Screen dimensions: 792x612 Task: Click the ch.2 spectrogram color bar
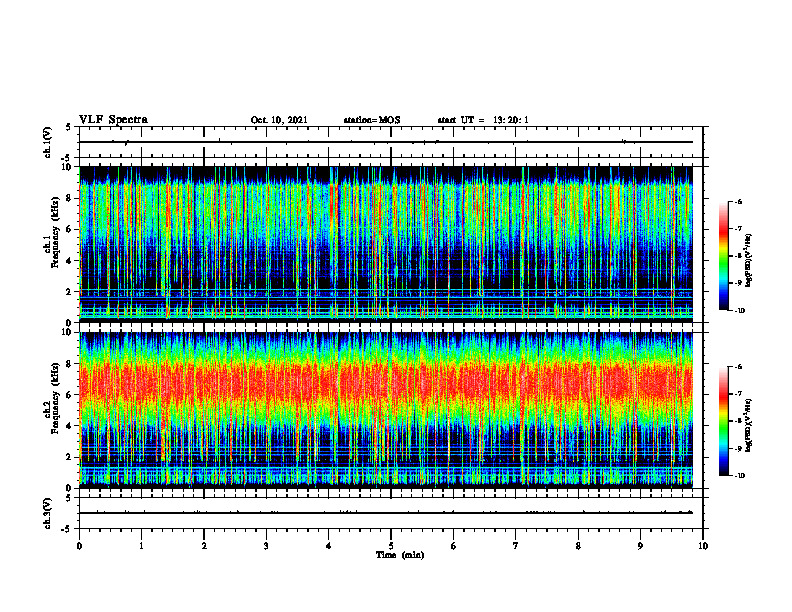(x=724, y=421)
